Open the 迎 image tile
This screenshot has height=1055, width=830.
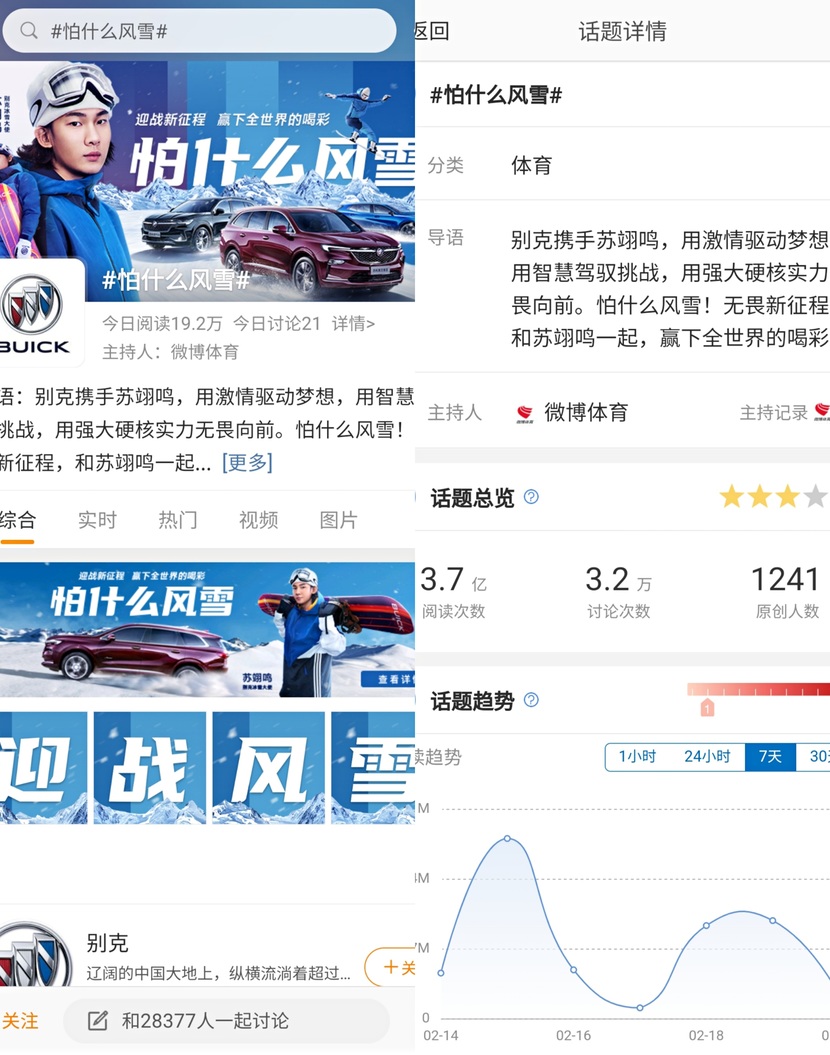tap(43, 768)
